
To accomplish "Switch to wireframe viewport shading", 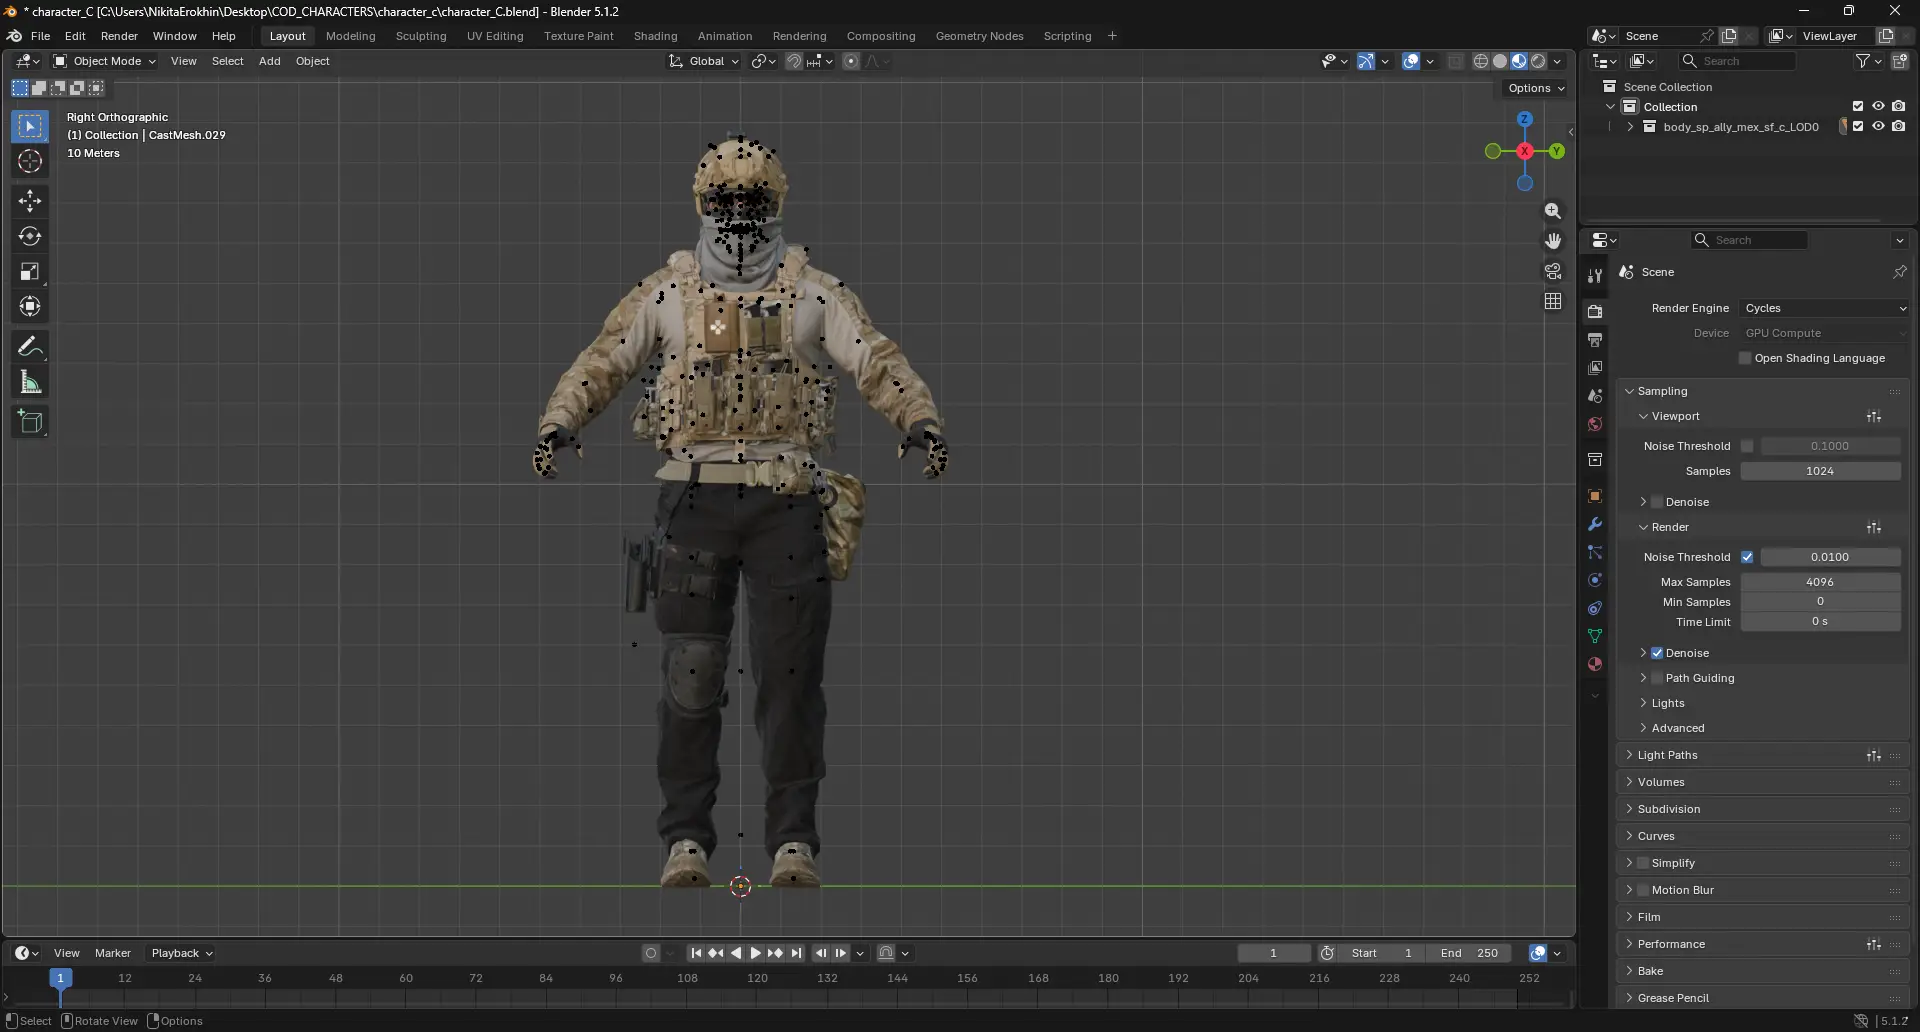I will click(x=1481, y=61).
